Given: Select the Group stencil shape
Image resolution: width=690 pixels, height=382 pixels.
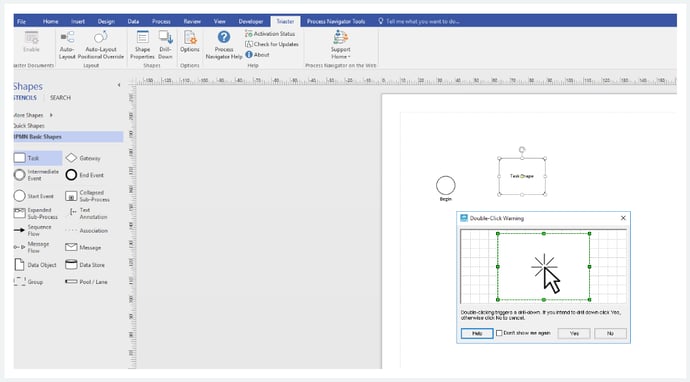Looking at the screenshot, I should click(x=28, y=282).
